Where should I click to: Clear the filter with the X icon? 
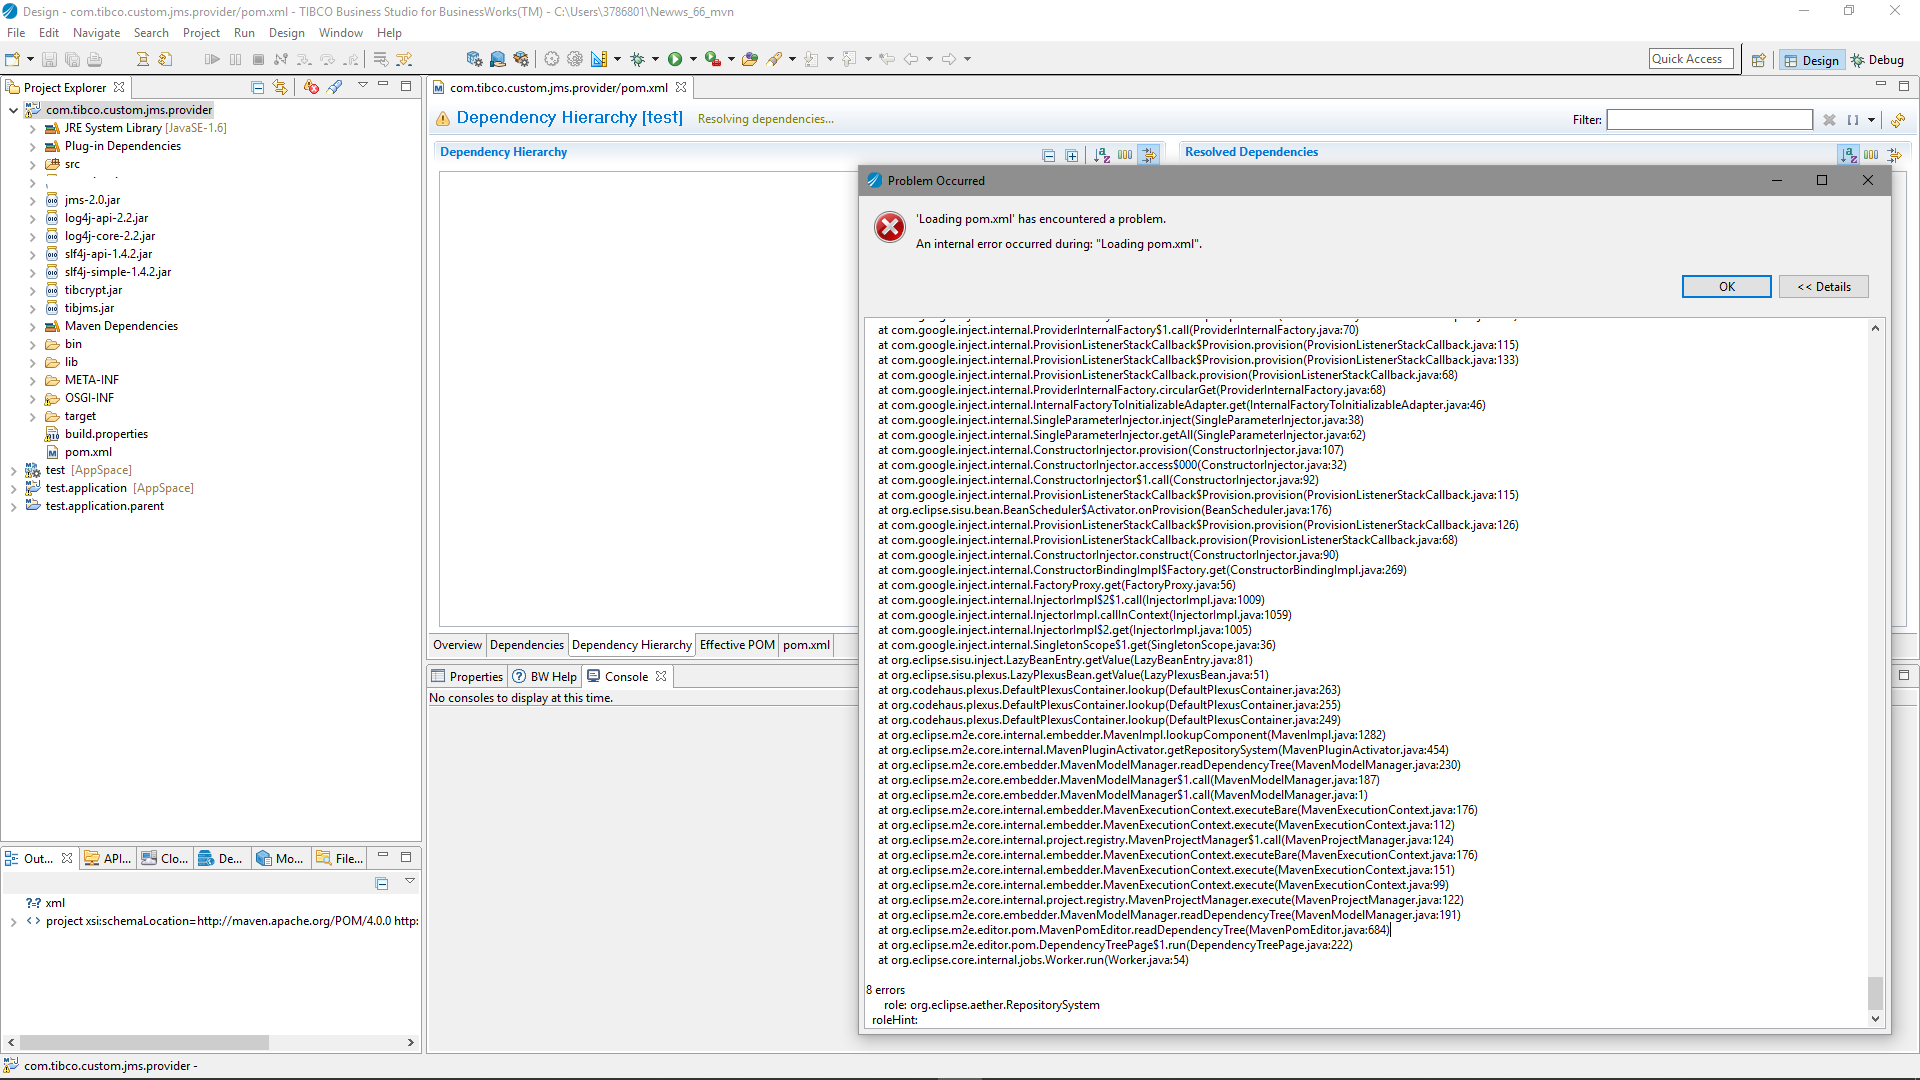point(1829,120)
